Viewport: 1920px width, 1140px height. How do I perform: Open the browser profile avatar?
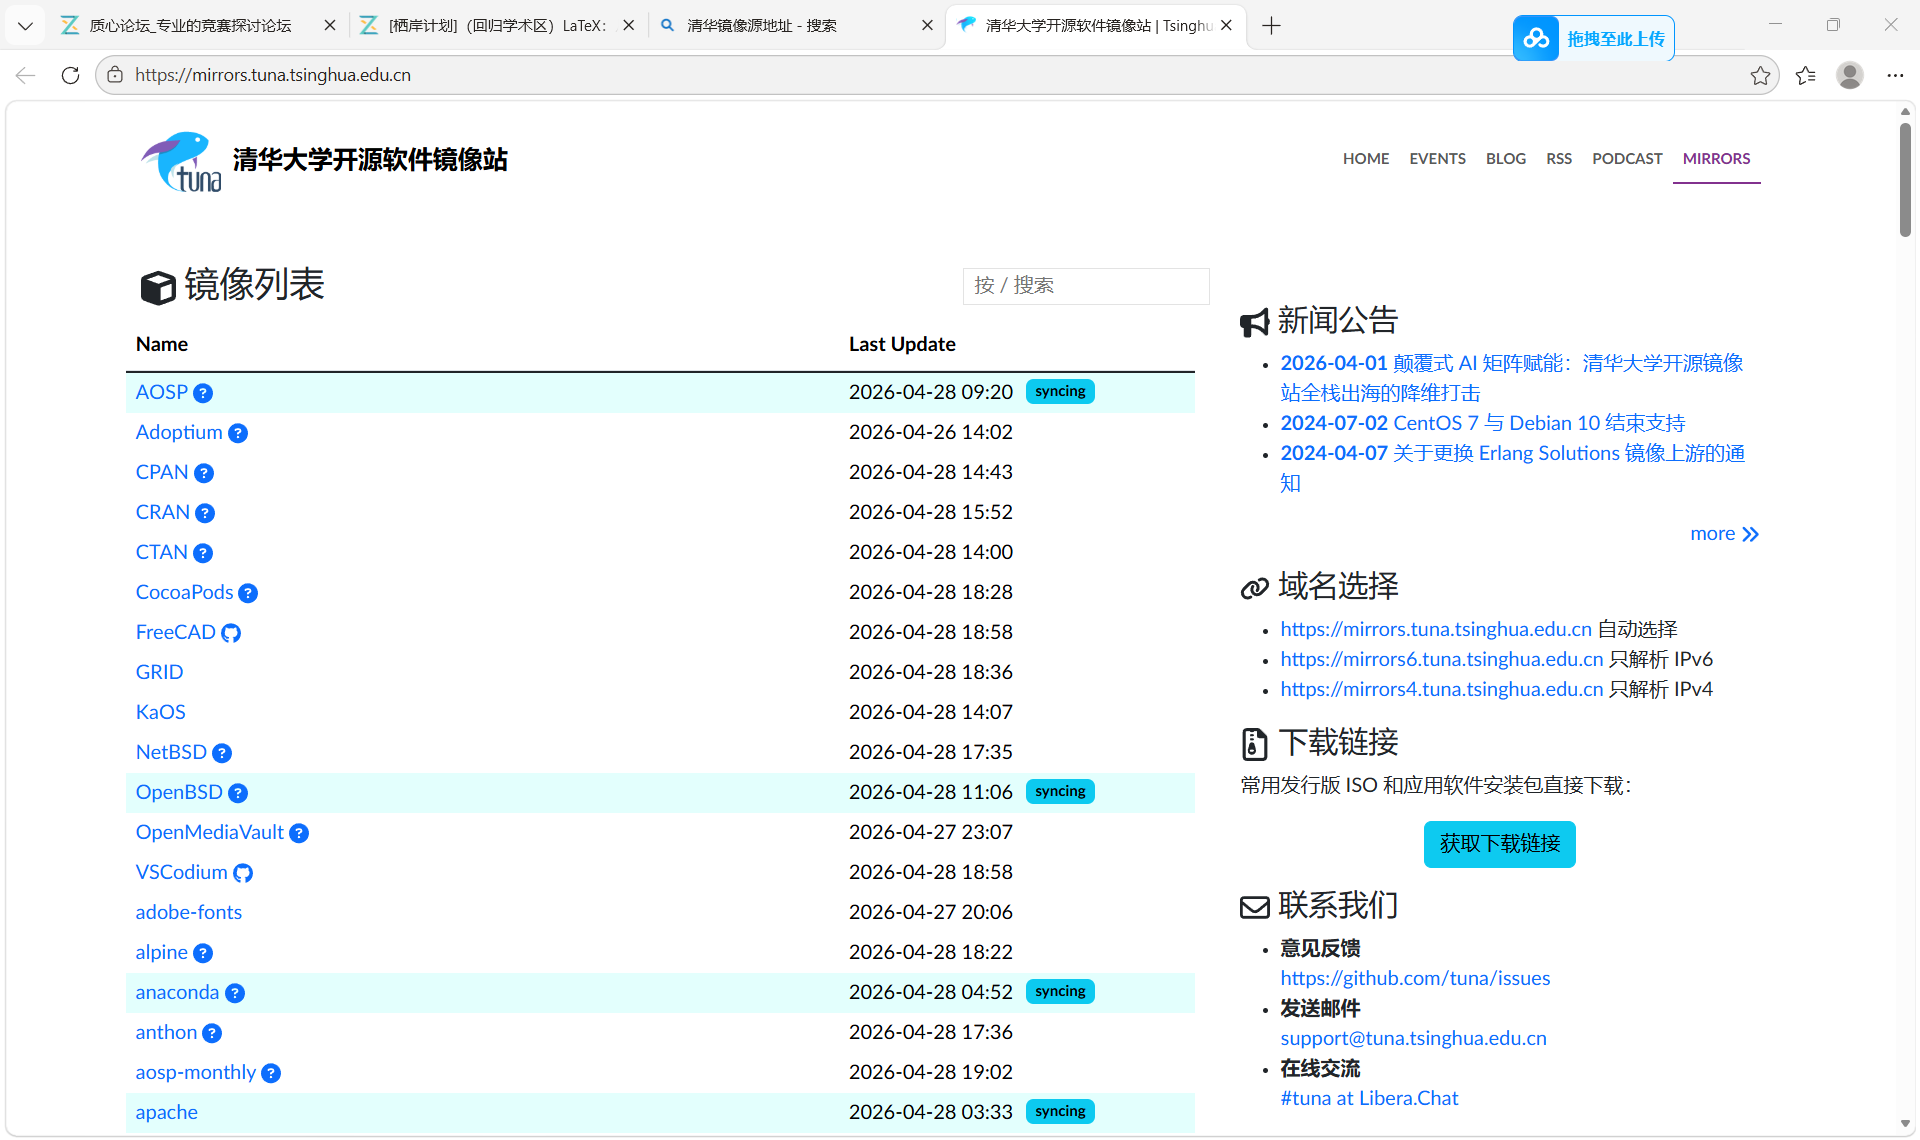1850,75
